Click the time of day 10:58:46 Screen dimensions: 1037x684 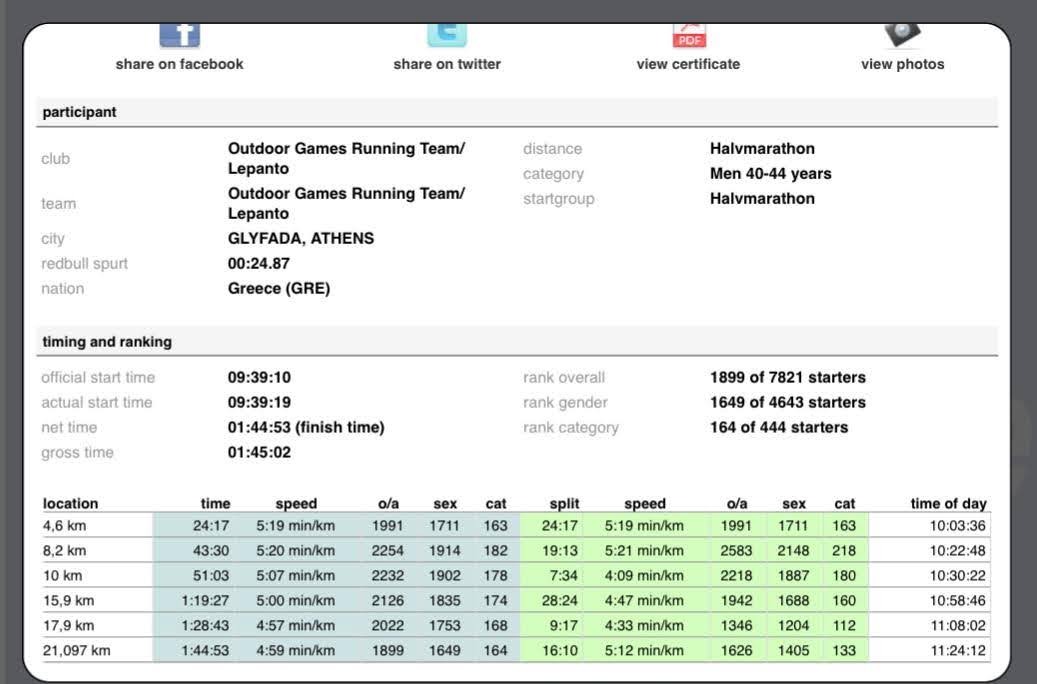click(x=958, y=601)
